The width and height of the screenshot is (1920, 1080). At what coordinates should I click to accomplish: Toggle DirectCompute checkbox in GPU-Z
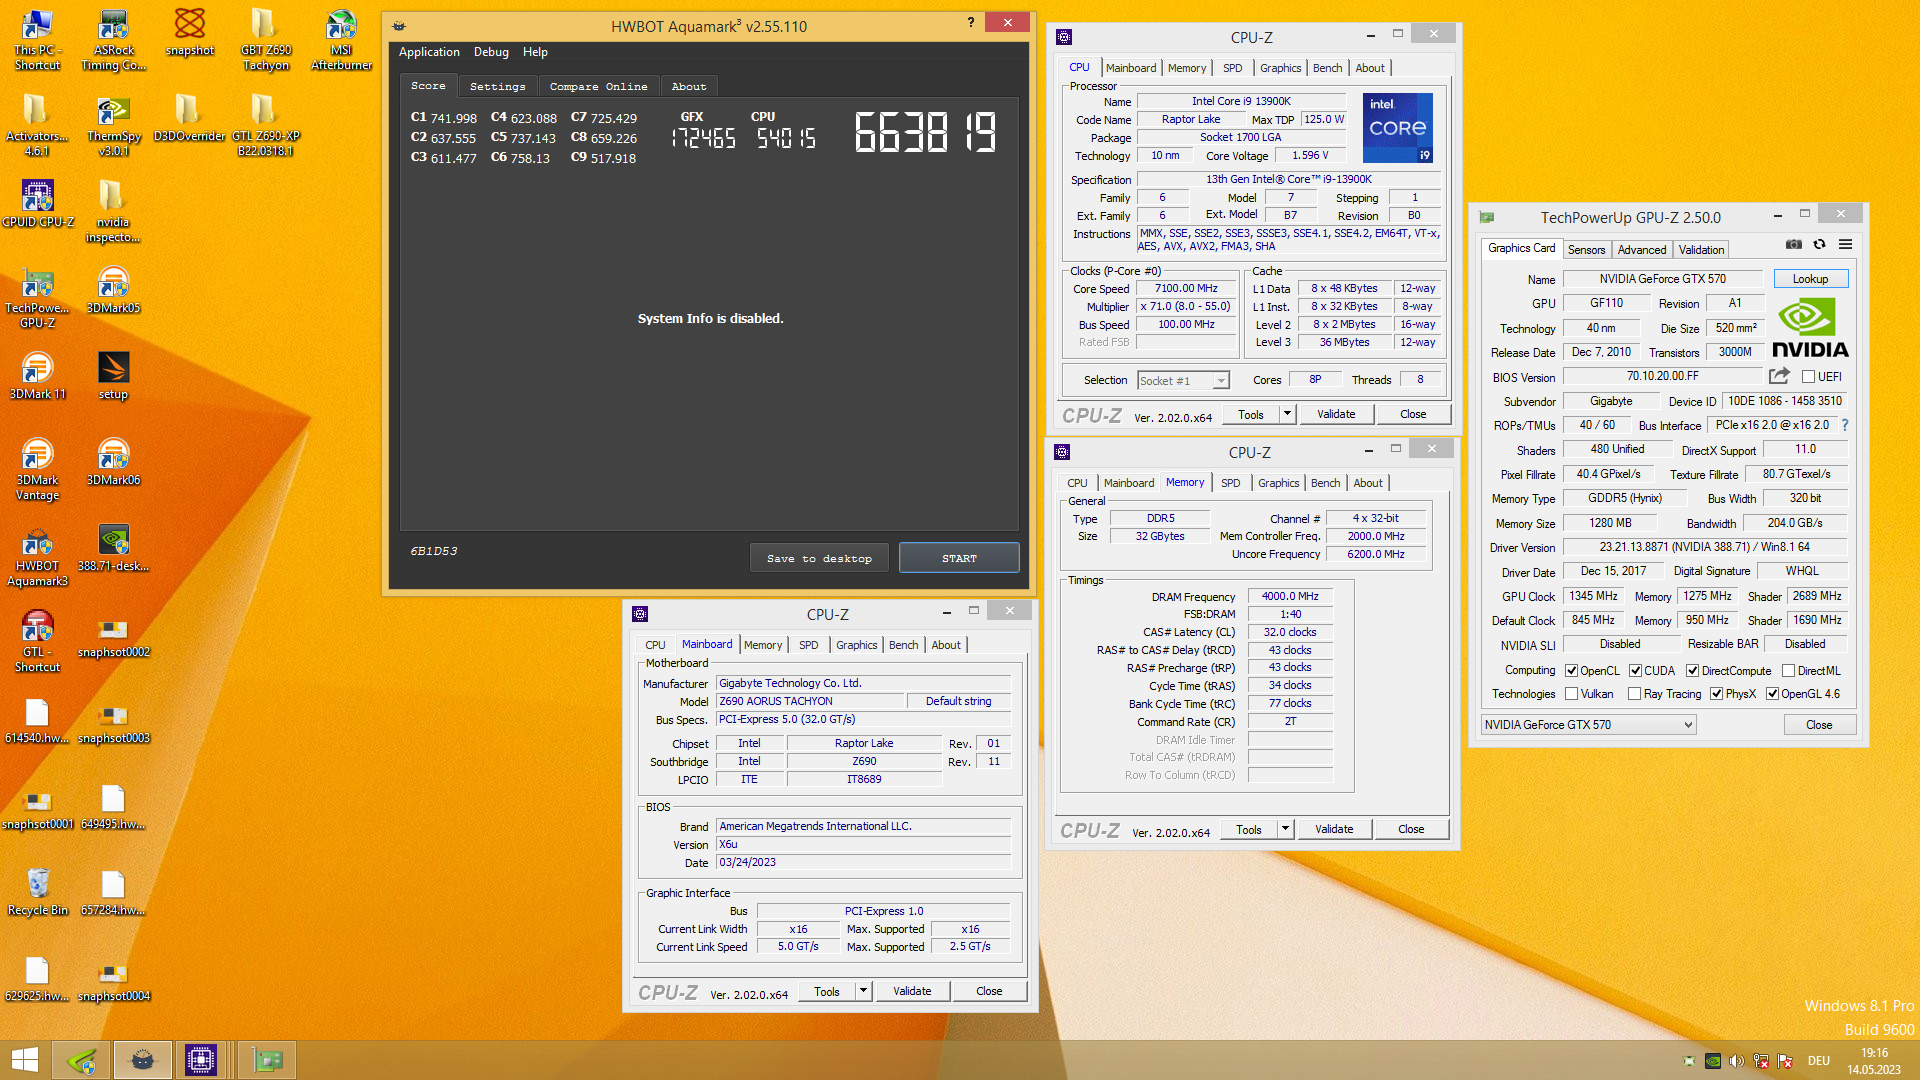click(x=1692, y=671)
